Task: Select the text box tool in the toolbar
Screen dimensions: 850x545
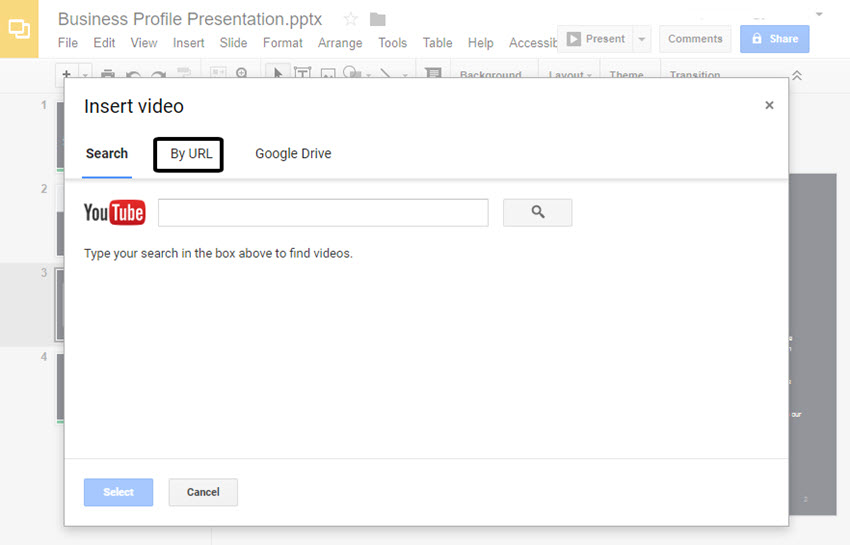Action: 302,73
